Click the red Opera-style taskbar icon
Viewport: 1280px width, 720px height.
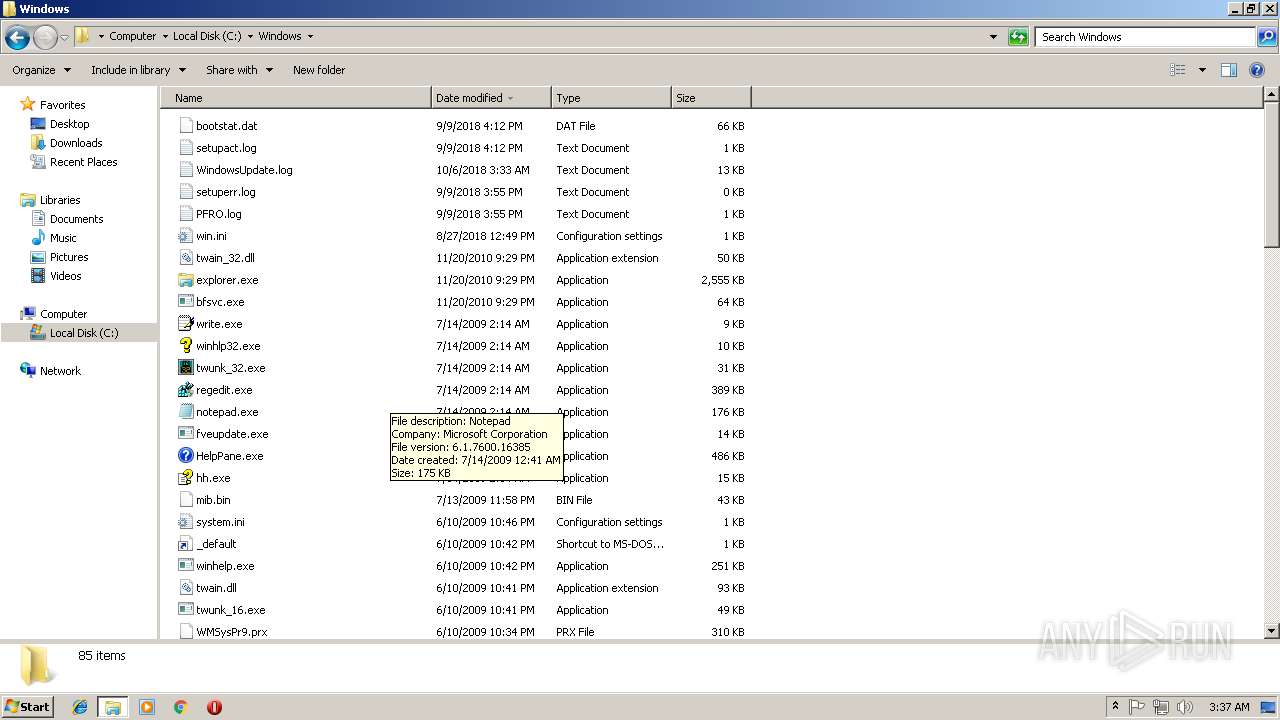214,707
